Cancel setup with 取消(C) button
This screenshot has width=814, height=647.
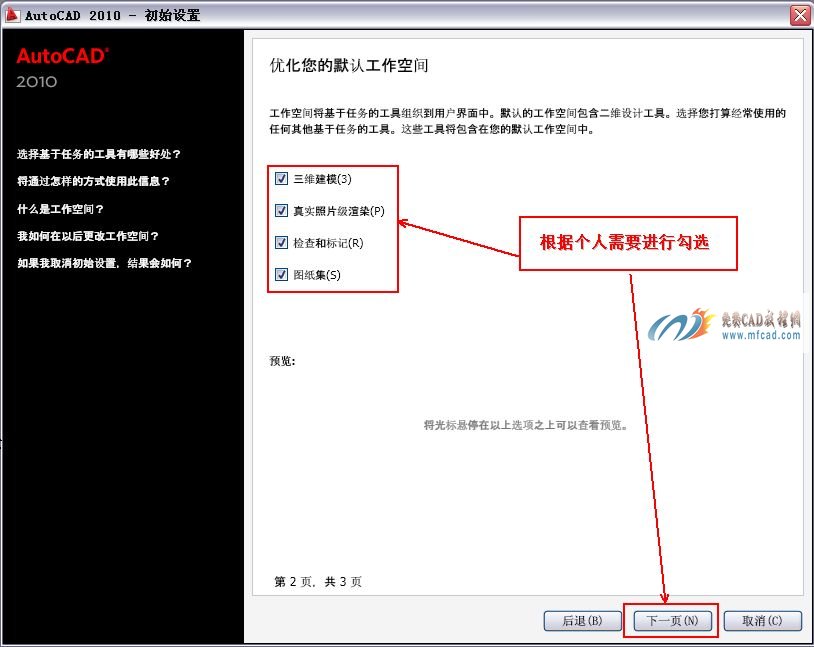point(762,621)
